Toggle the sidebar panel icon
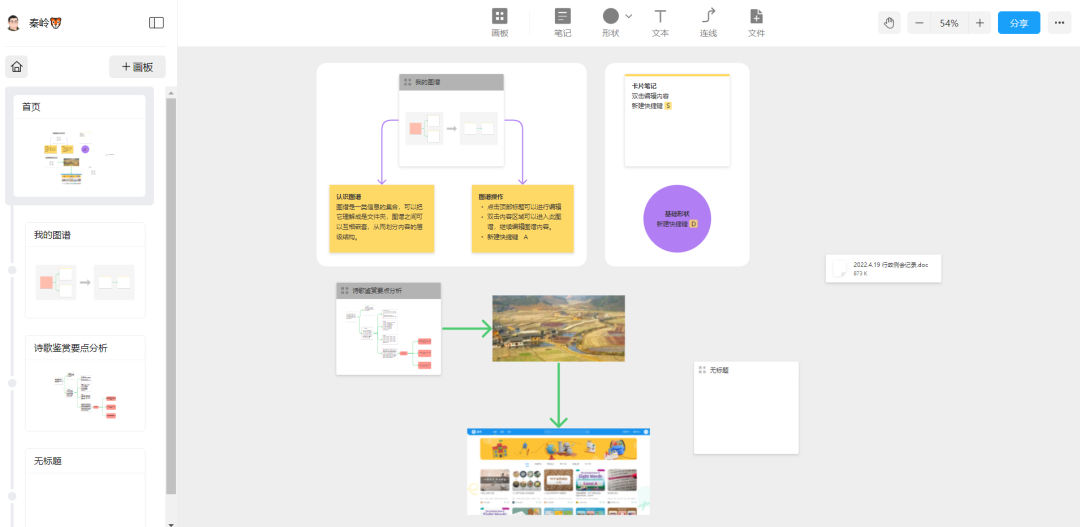 coord(156,23)
